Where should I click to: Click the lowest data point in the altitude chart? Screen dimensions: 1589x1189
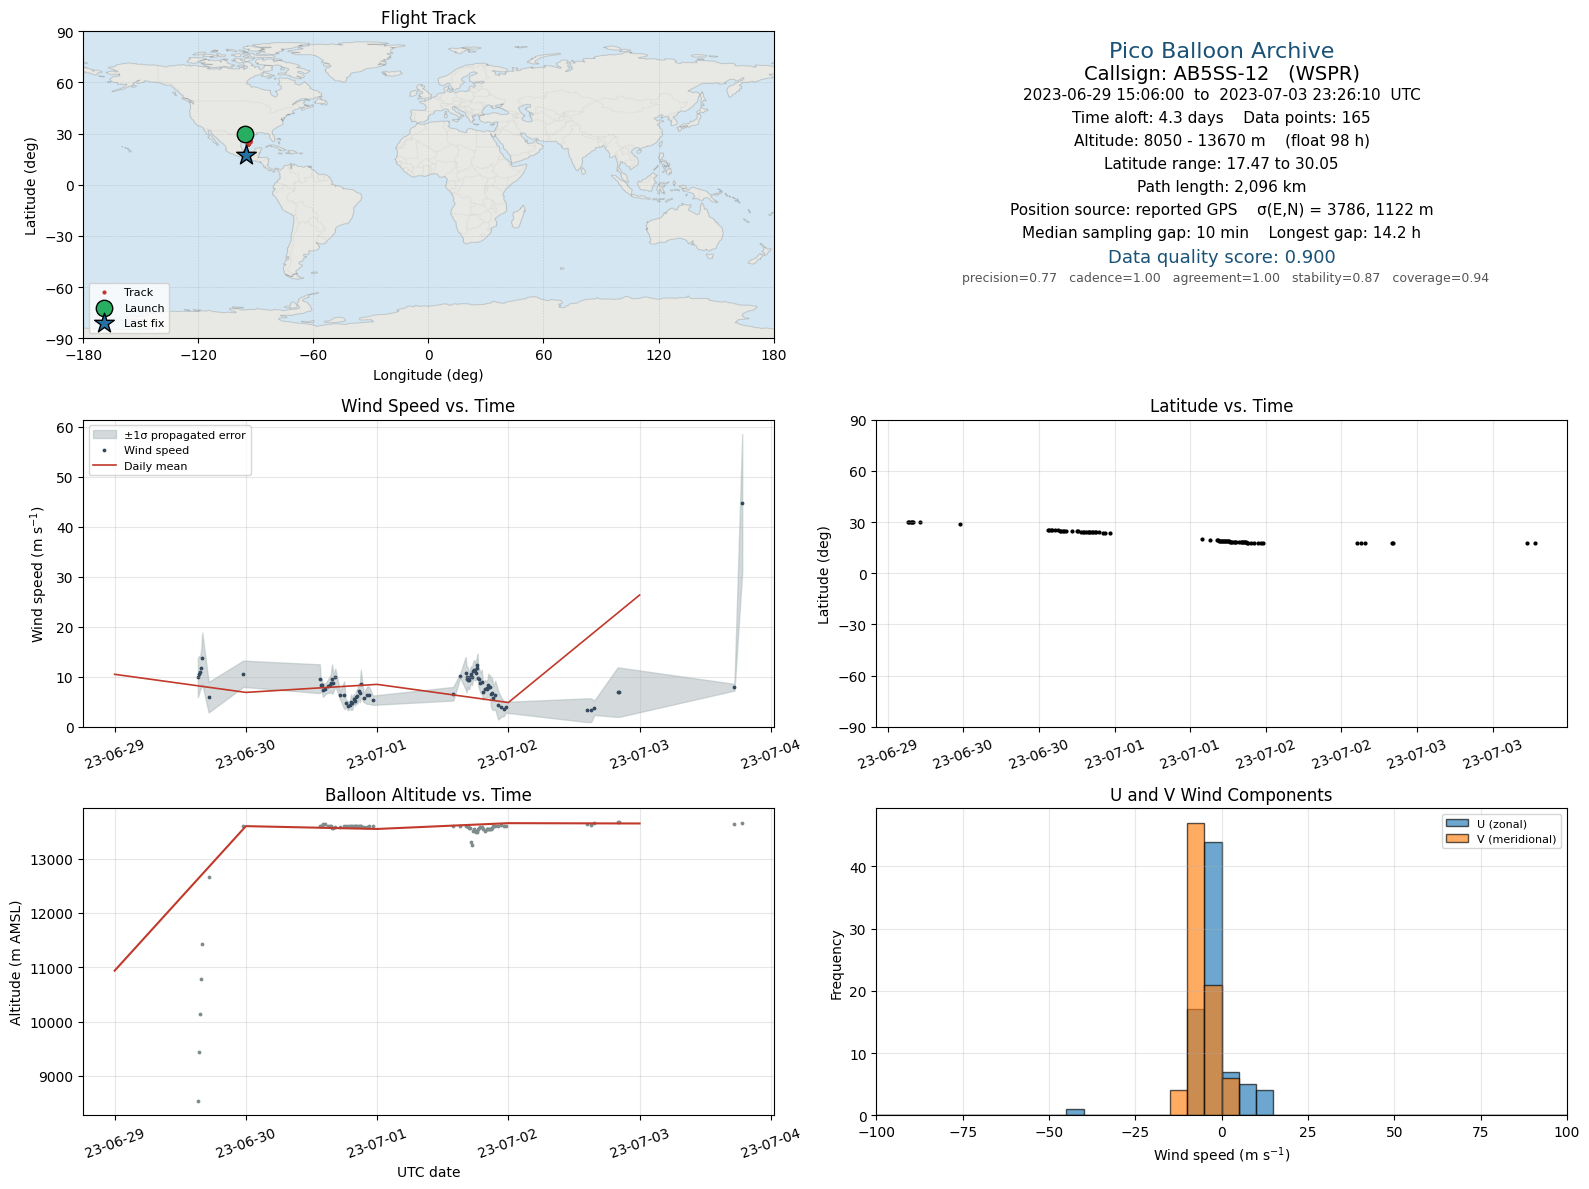point(198,1101)
